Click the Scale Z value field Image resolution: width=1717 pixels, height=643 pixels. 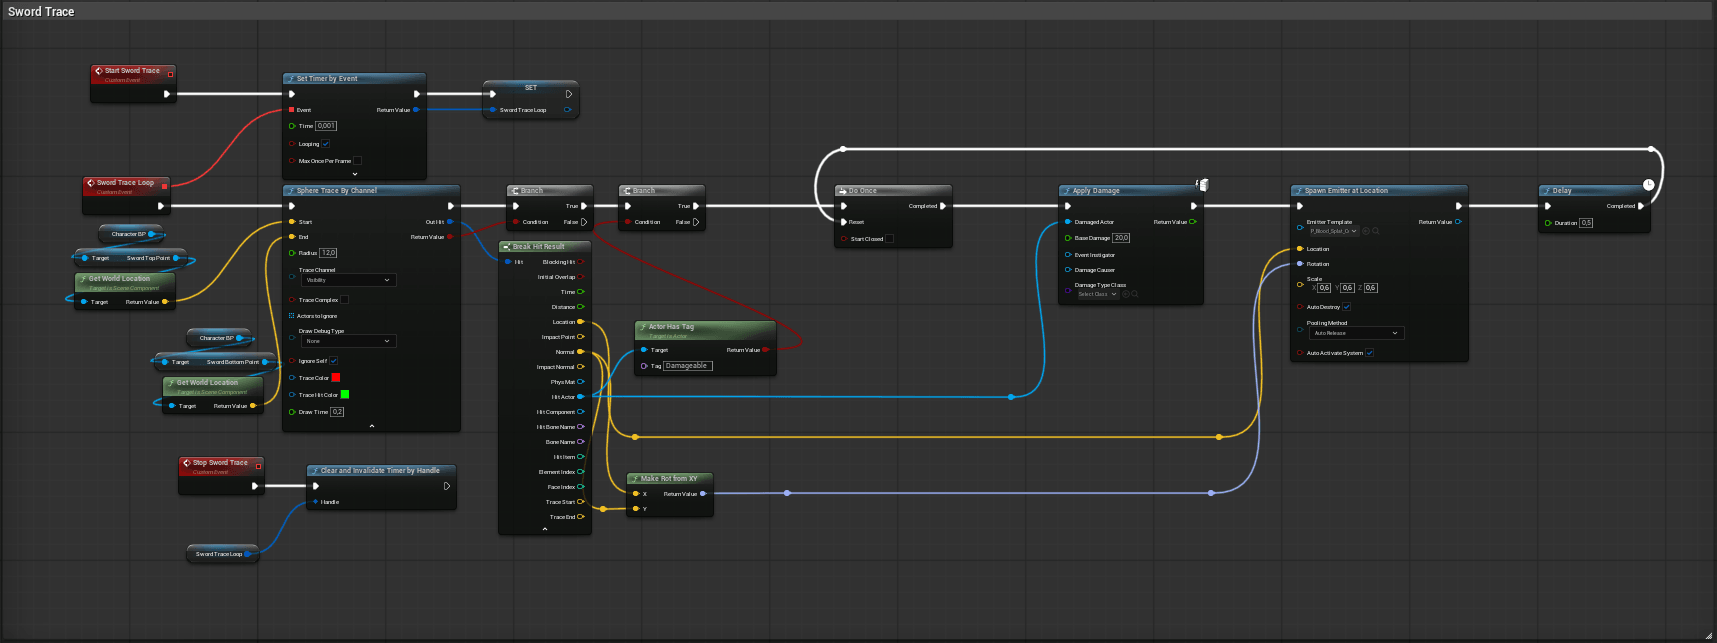tap(1370, 288)
